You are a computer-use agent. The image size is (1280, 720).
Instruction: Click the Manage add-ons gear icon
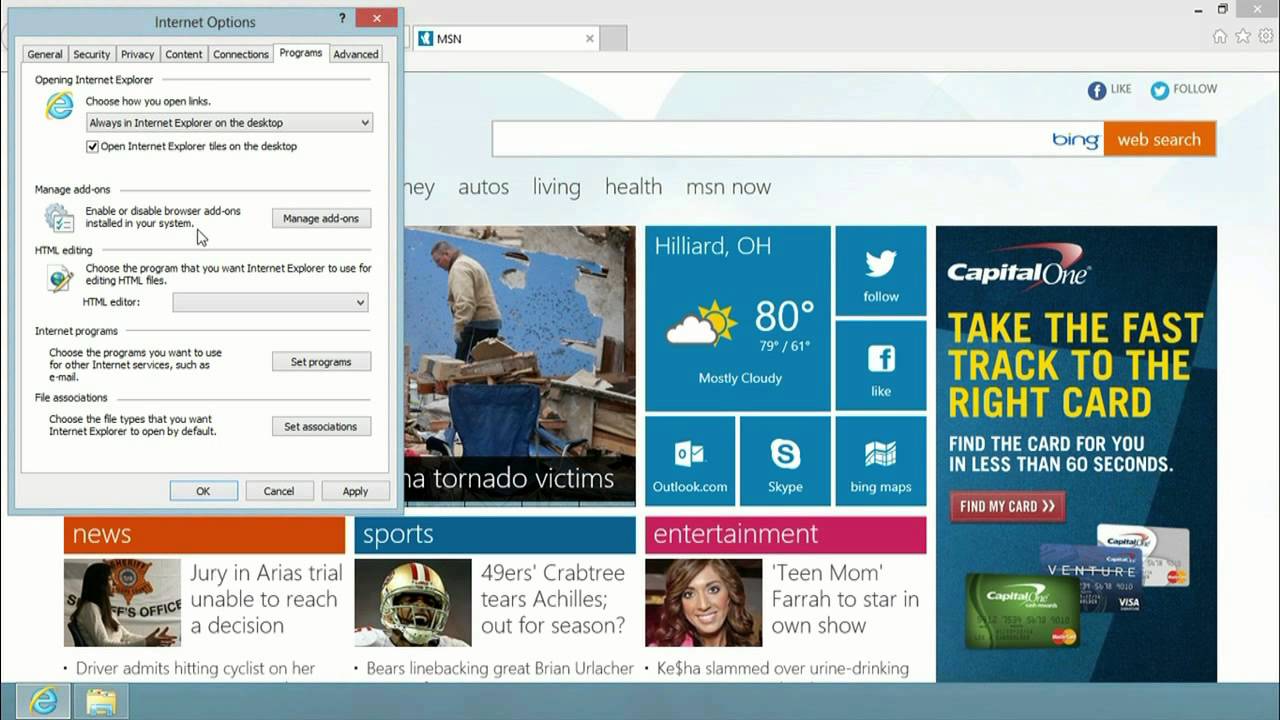click(59, 217)
